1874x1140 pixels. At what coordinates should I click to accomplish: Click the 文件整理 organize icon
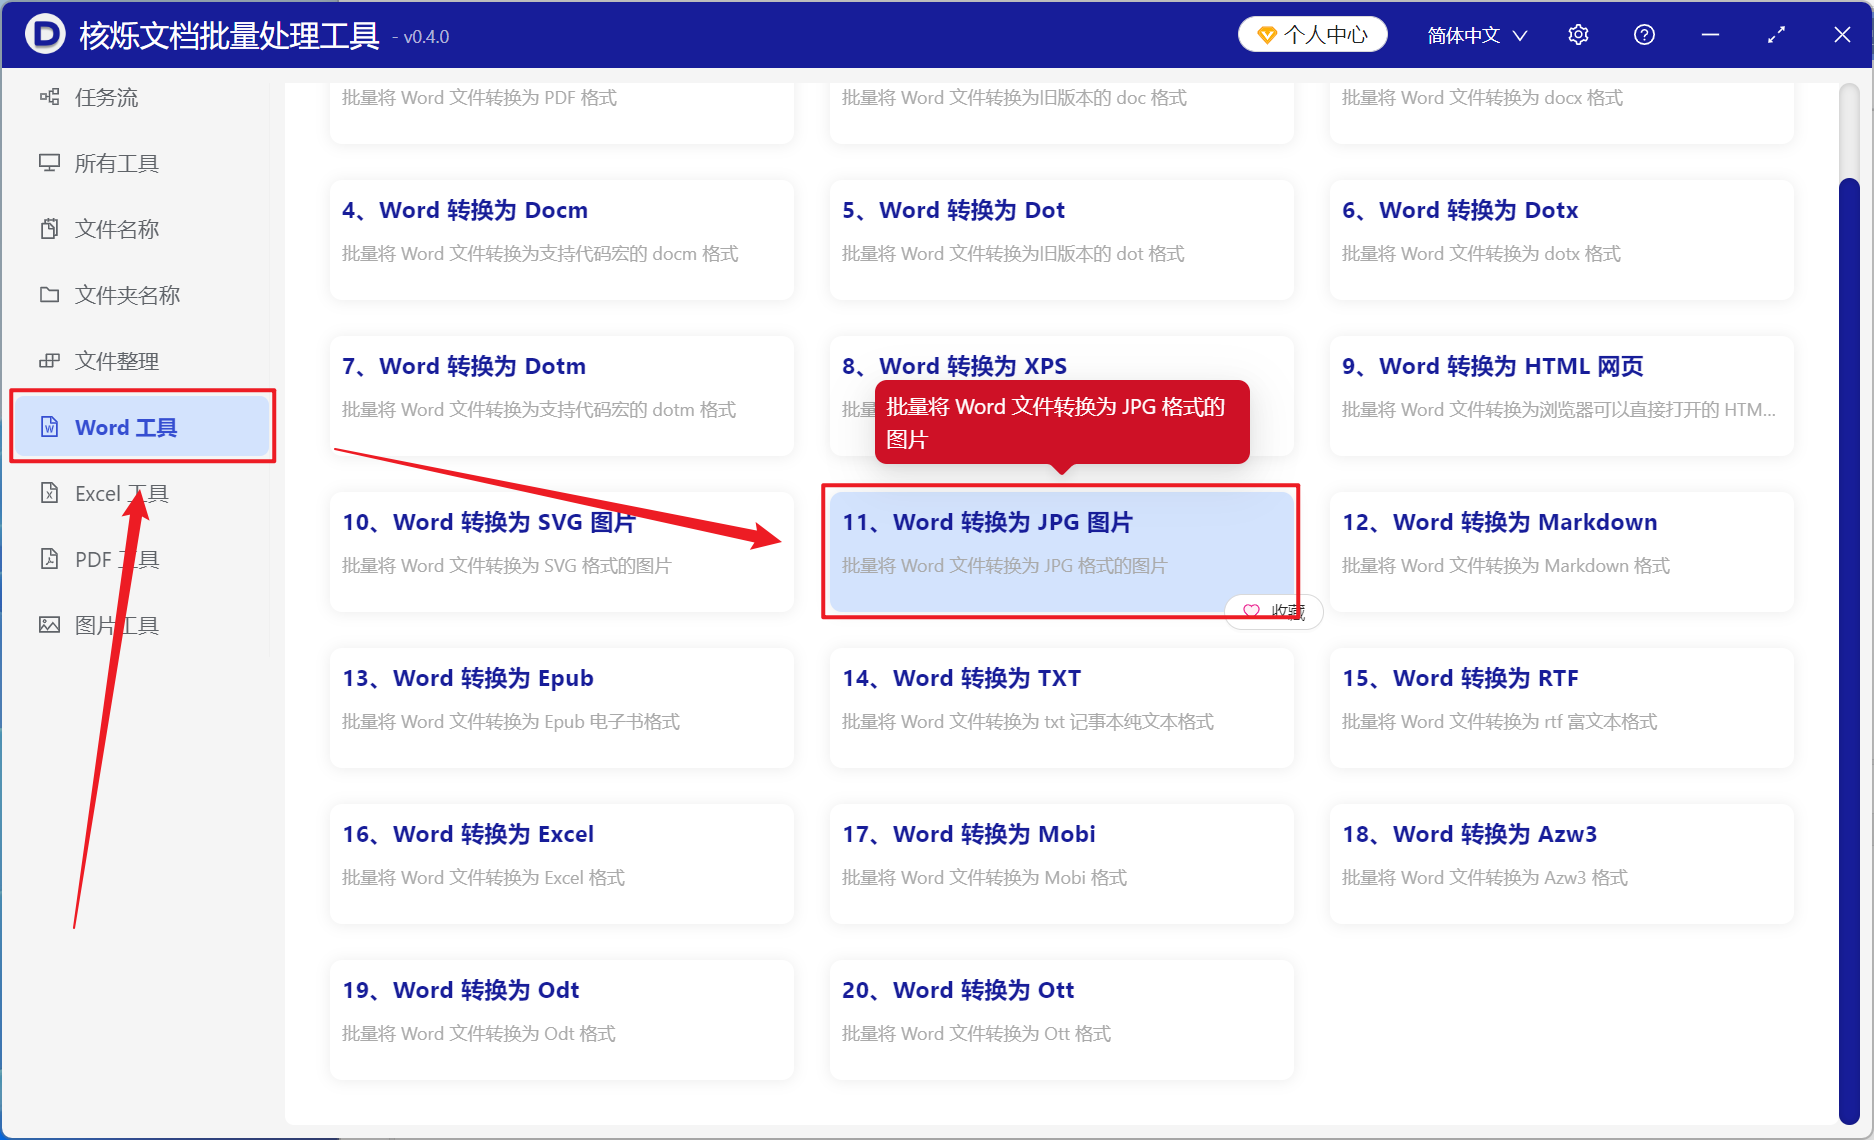pos(49,361)
